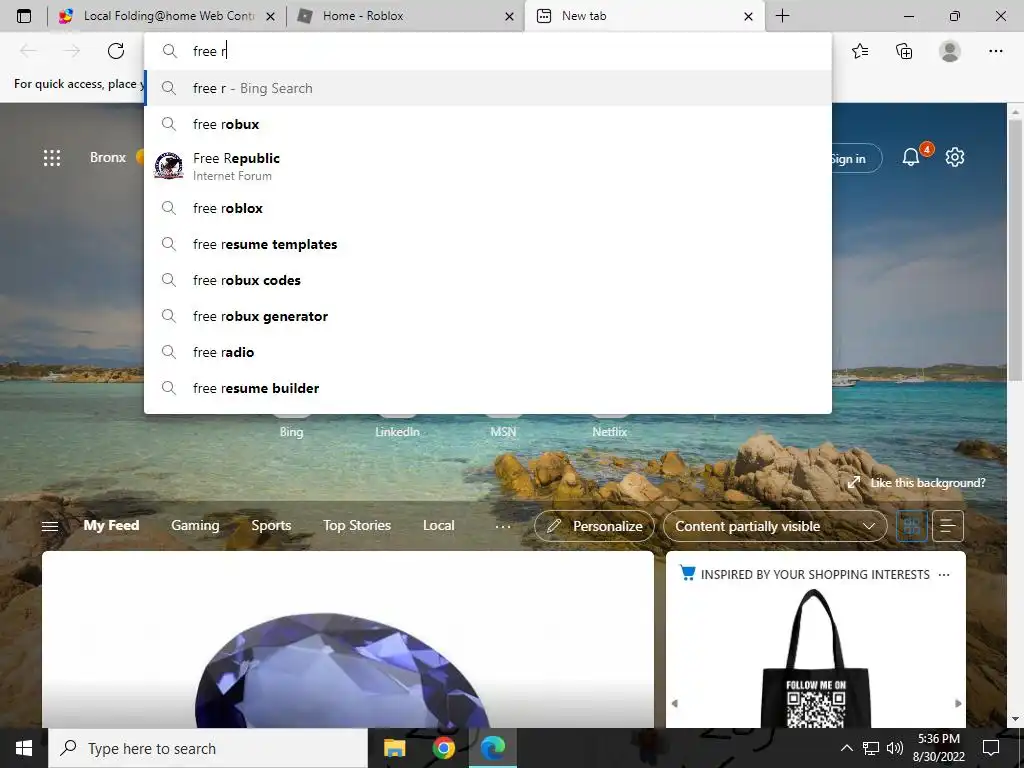Open the MSN quick link
The height and width of the screenshot is (768, 1024).
(x=503, y=432)
